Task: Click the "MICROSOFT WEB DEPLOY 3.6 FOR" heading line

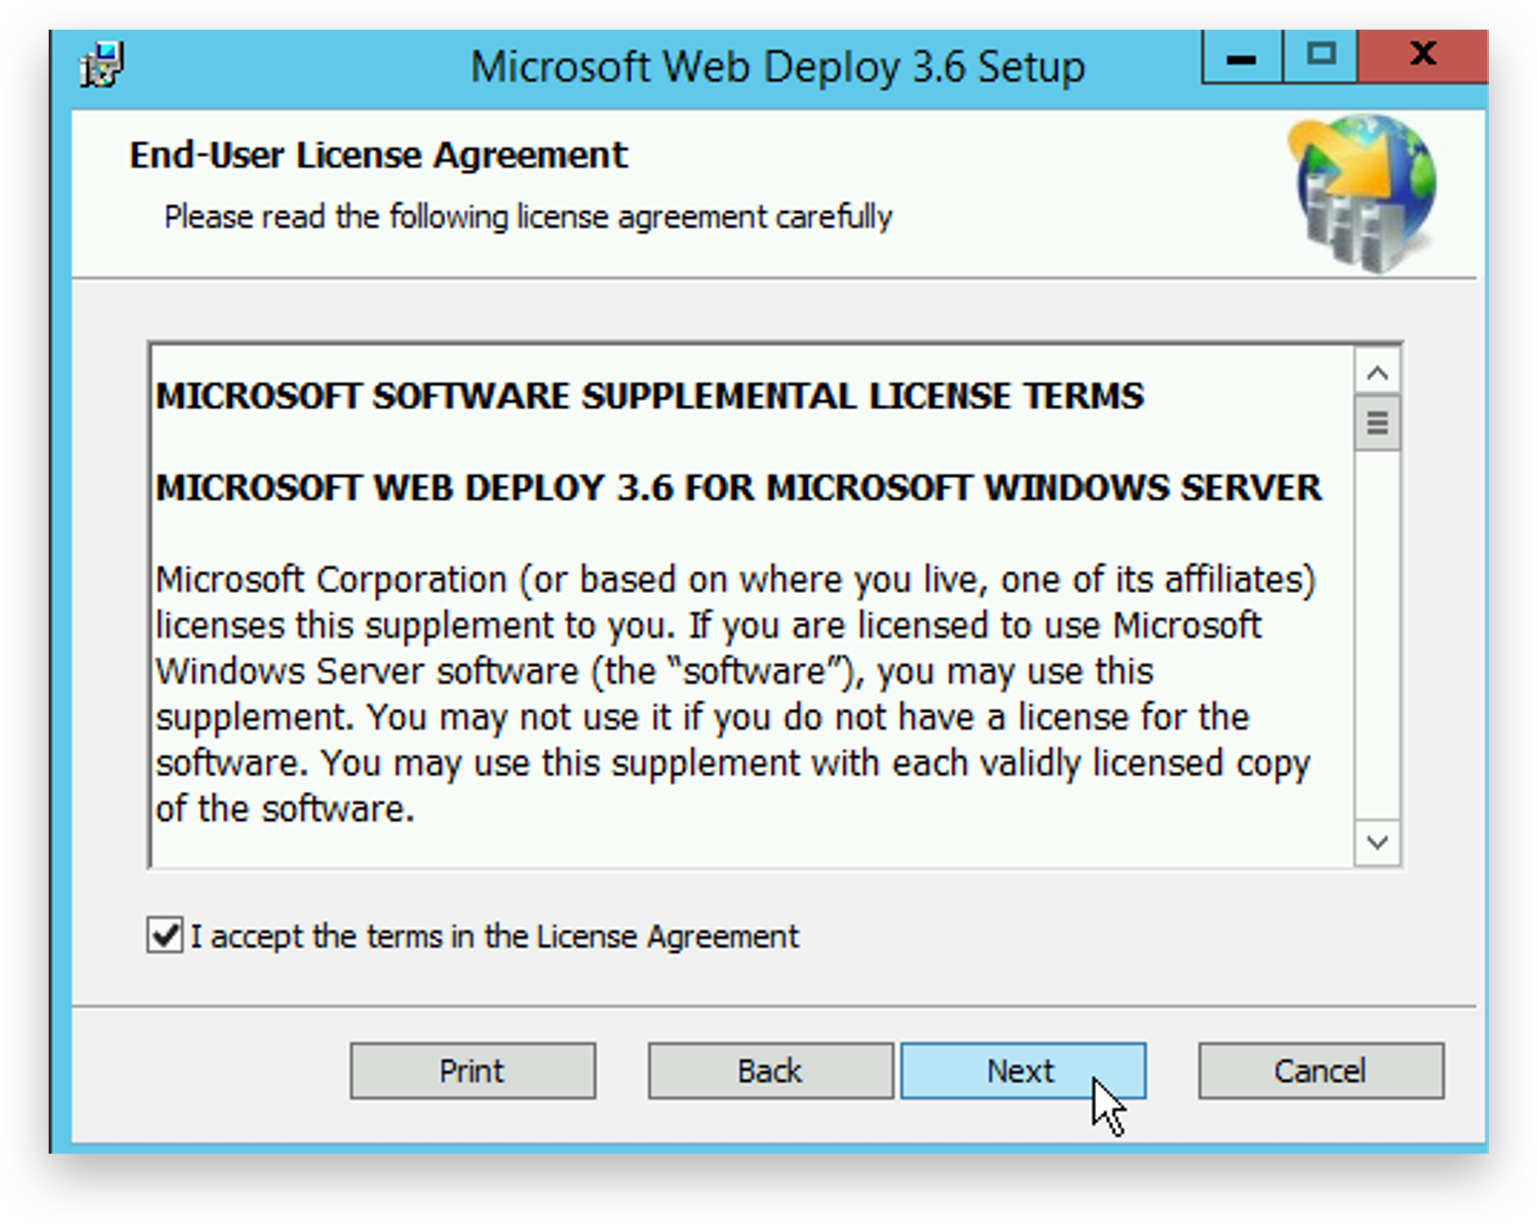Action: tap(738, 488)
